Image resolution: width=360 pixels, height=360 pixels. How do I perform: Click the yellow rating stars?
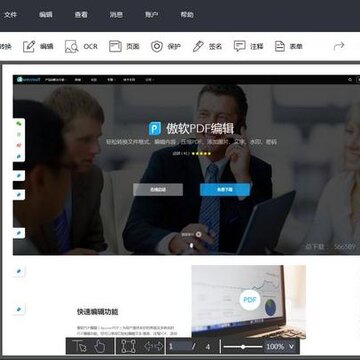(201, 154)
